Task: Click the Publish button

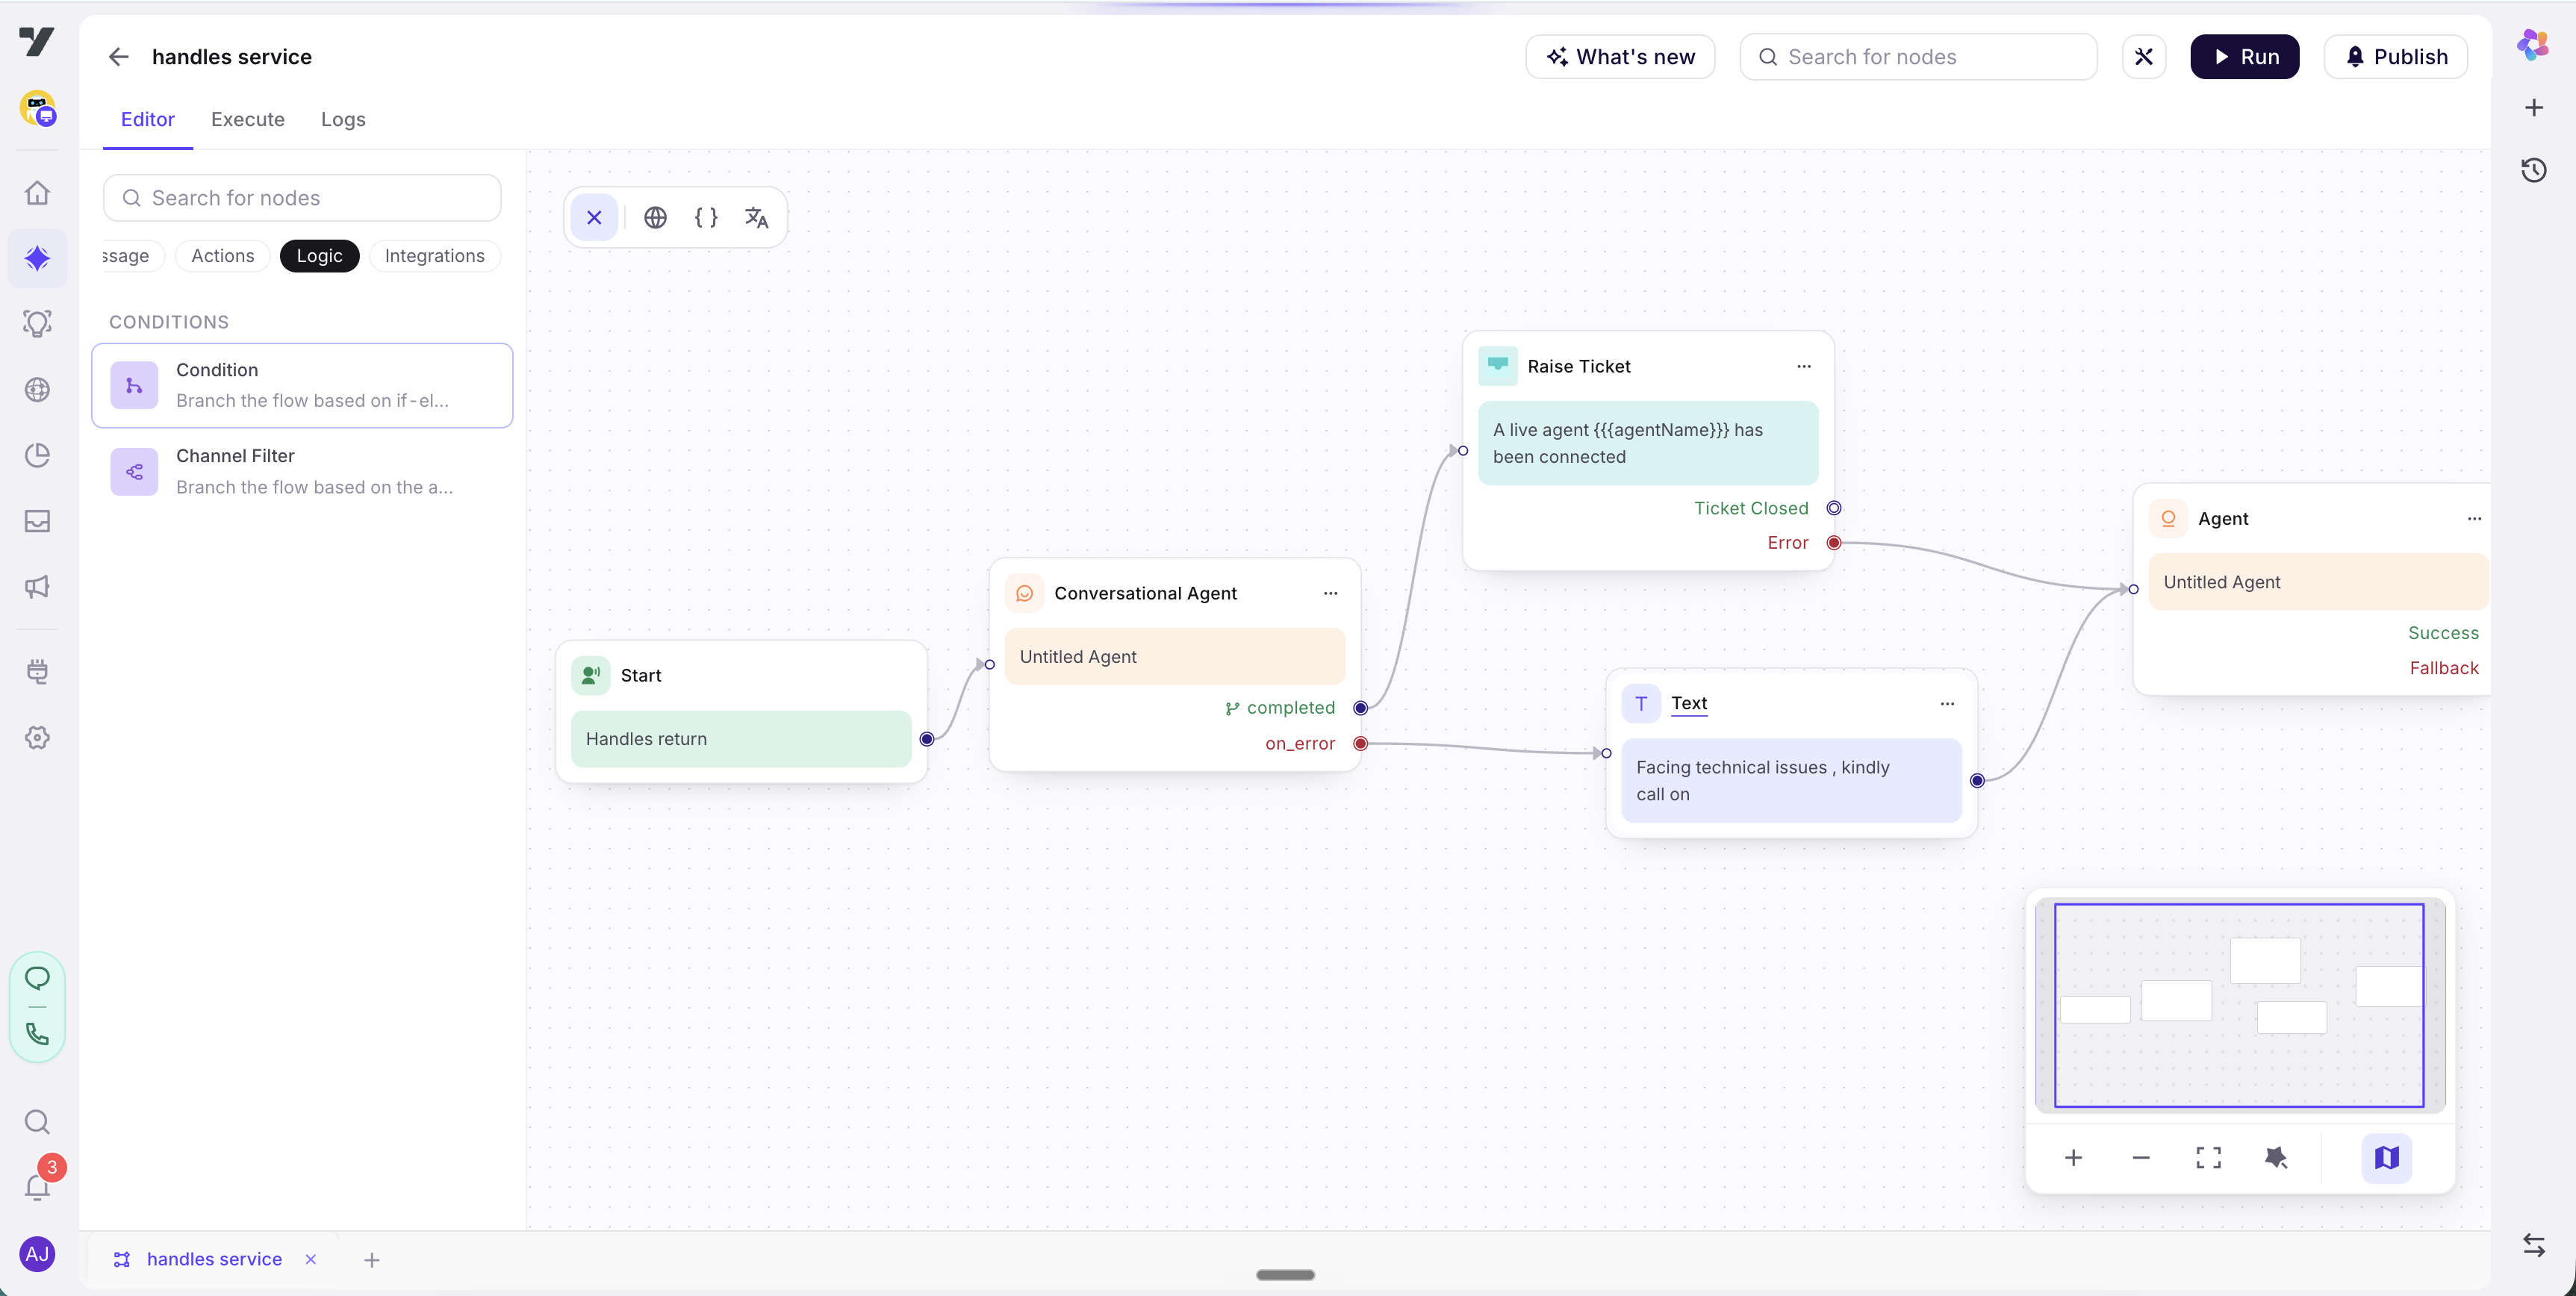Action: 2395,57
